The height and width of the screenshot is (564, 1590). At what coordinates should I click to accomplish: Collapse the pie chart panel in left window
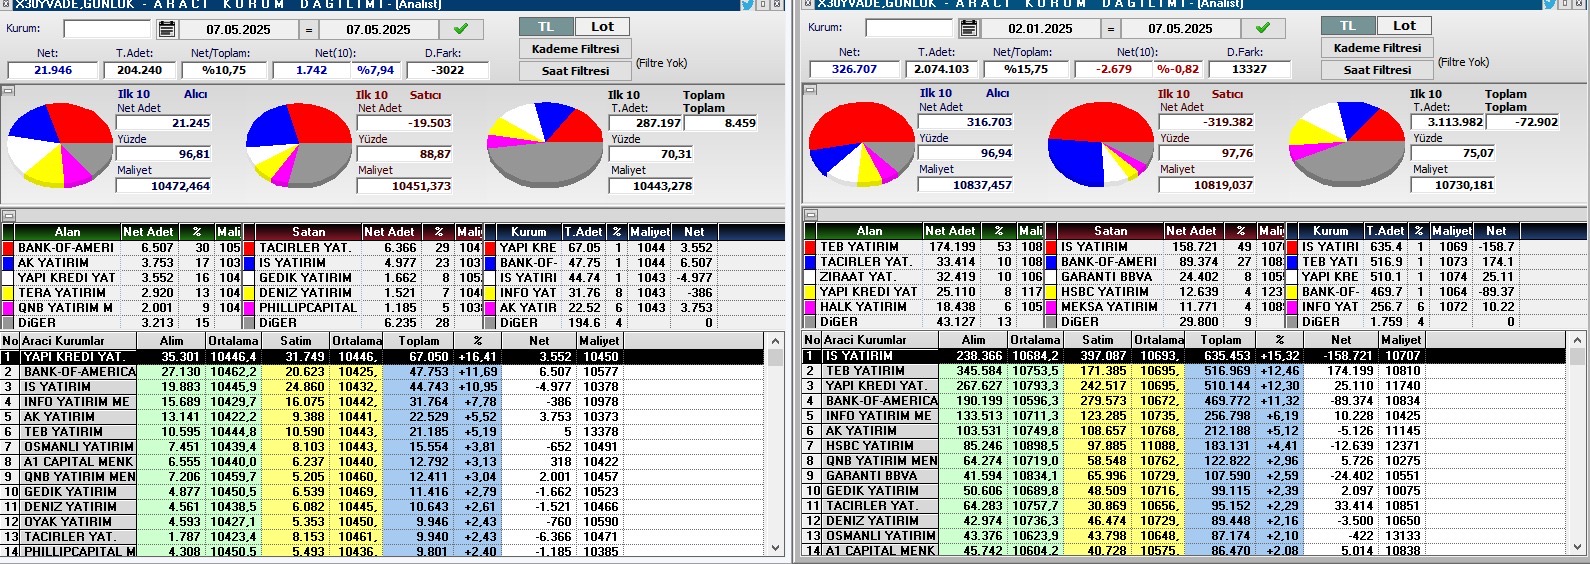point(8,91)
